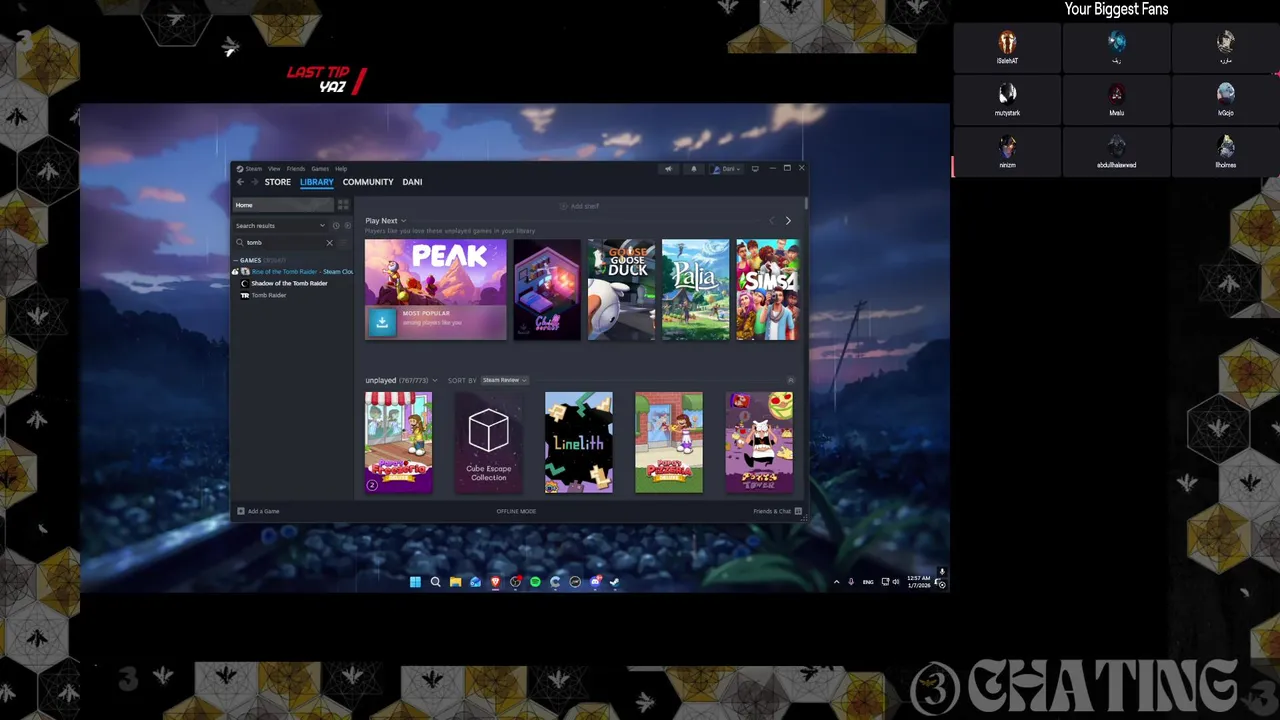
Task: Open the View menu
Action: pyautogui.click(x=274, y=169)
